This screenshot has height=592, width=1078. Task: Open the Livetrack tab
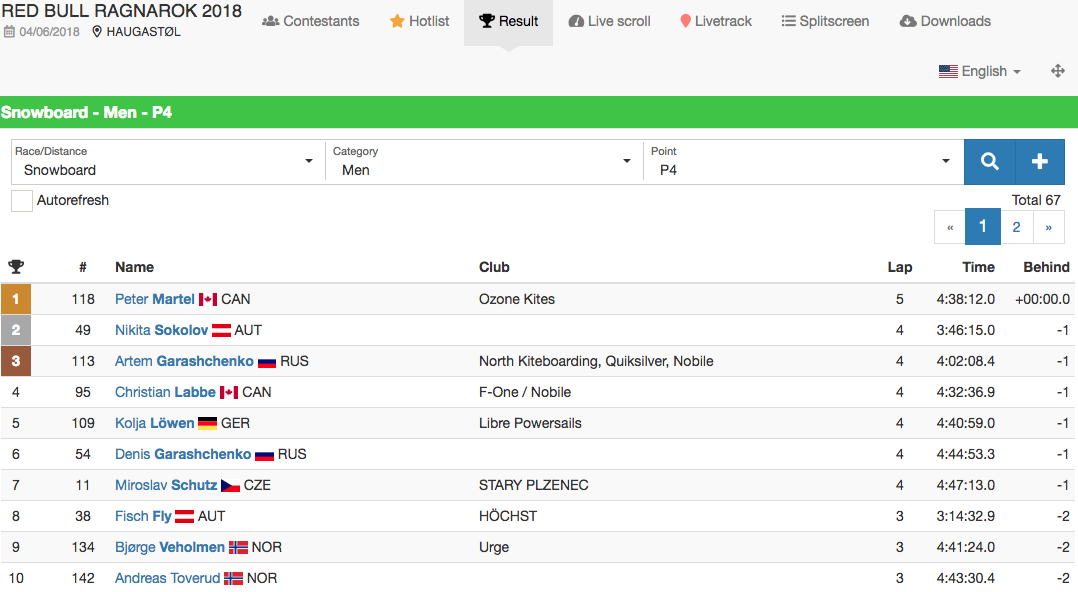pyautogui.click(x=716, y=21)
